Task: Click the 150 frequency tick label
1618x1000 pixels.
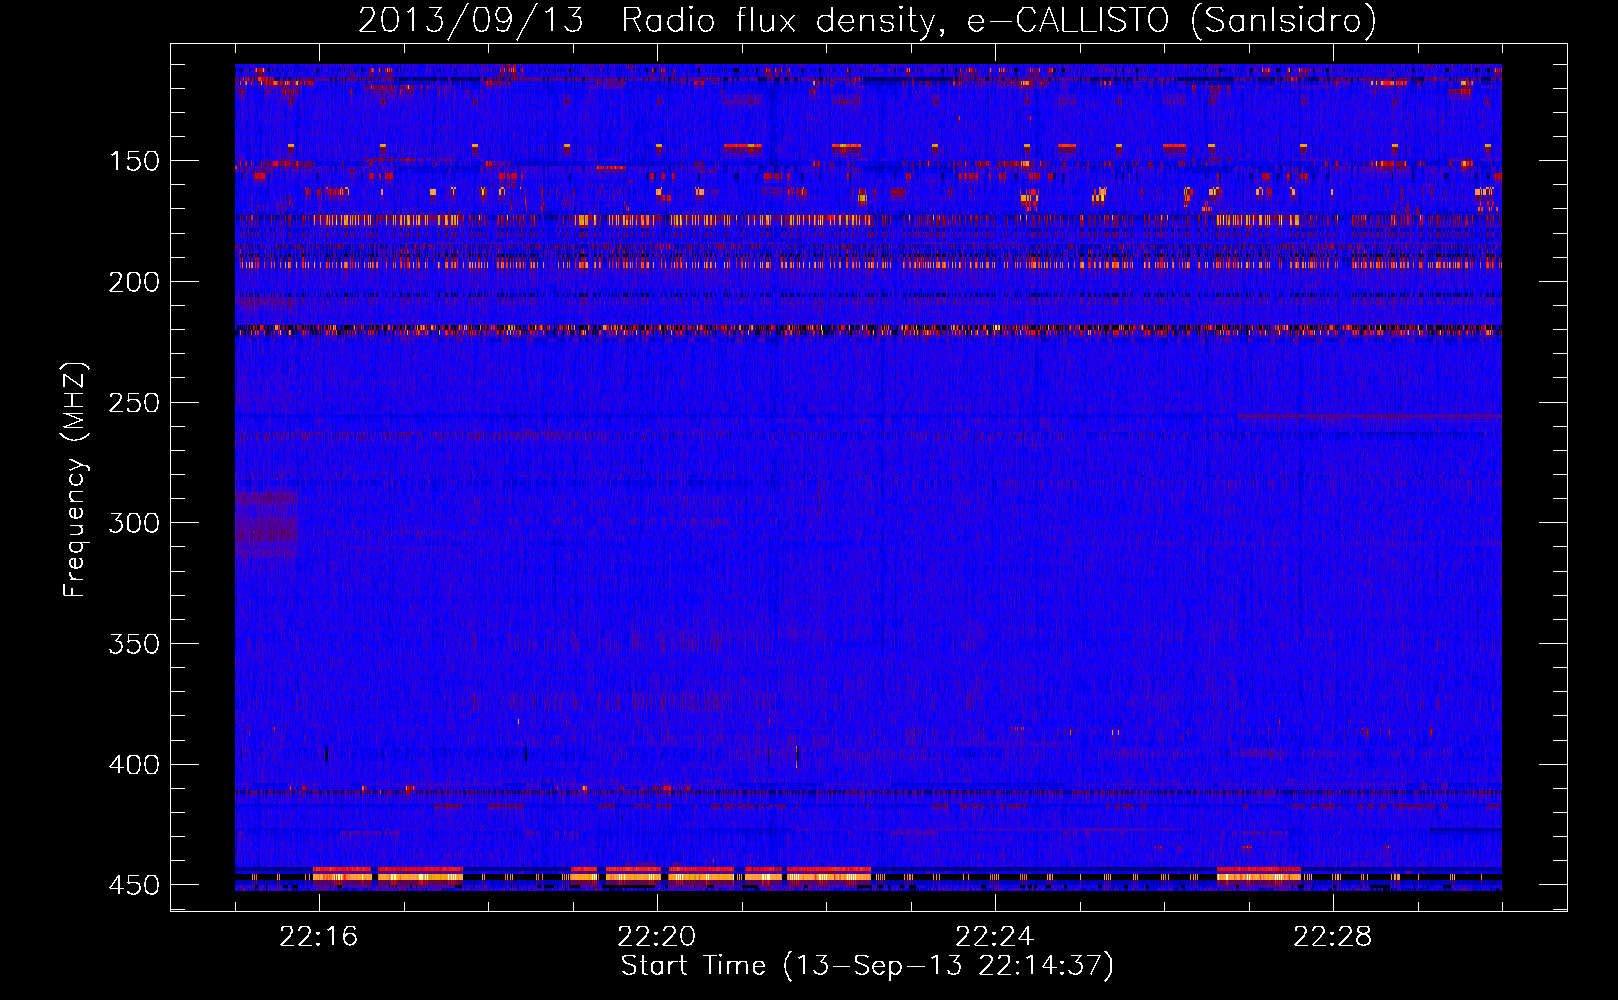Action: click(134, 162)
